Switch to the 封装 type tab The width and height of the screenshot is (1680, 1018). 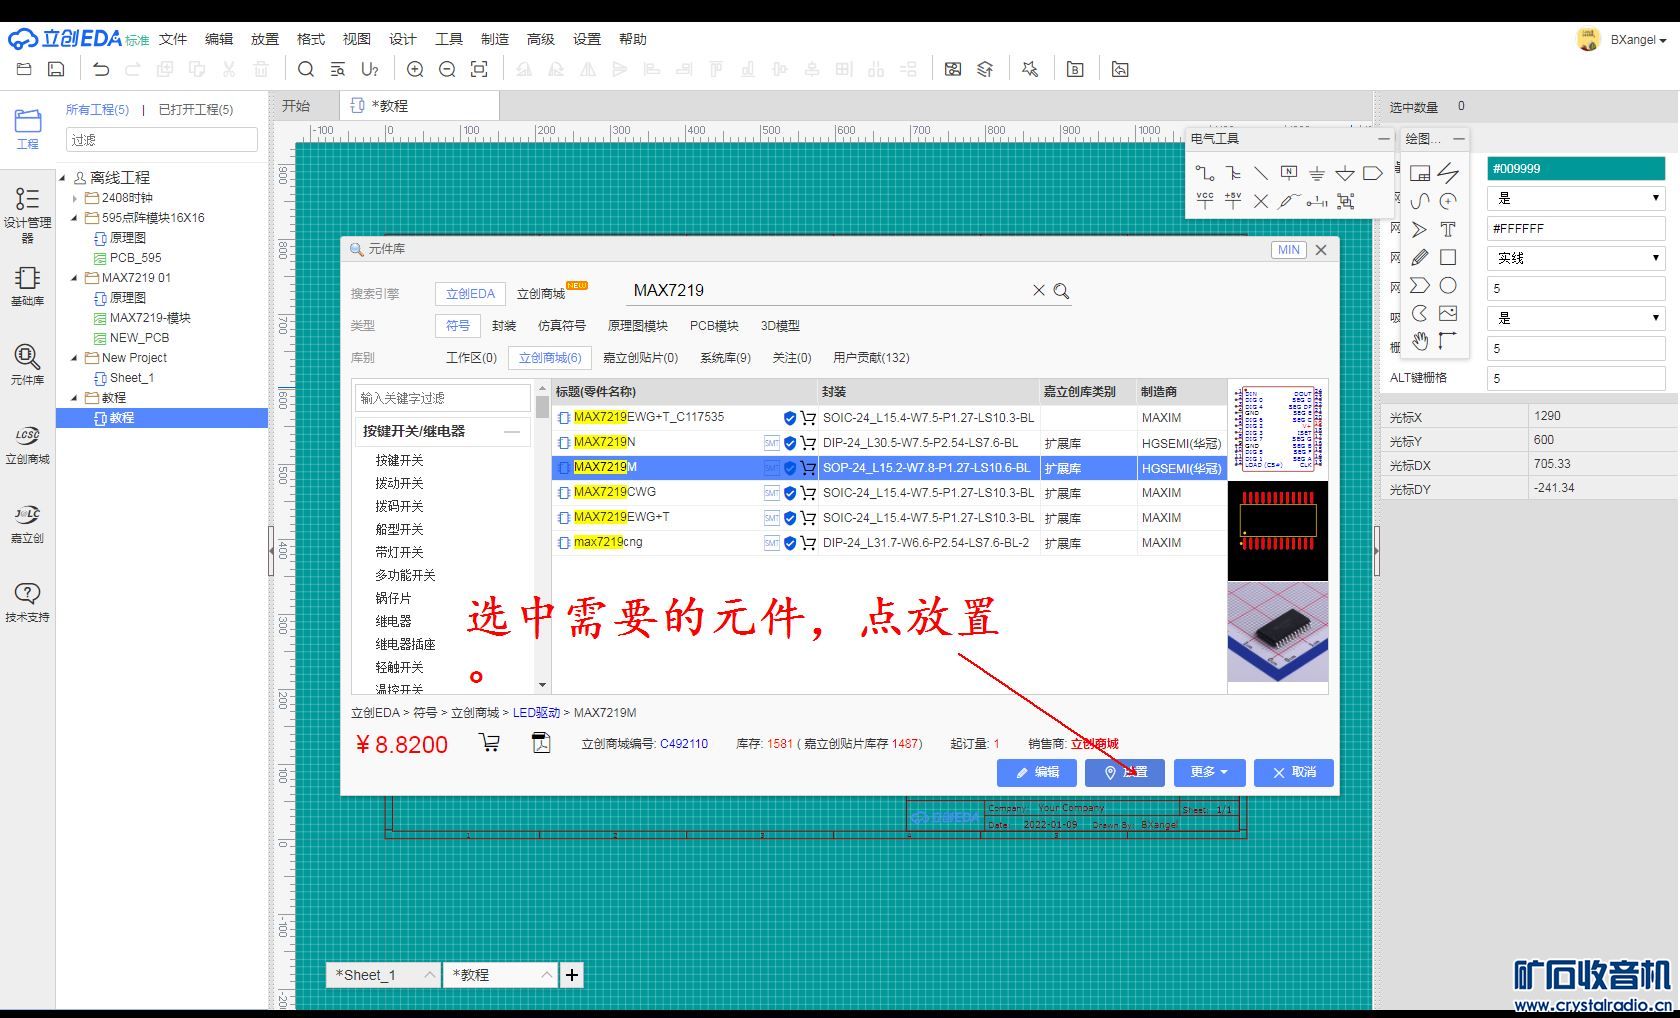504,326
